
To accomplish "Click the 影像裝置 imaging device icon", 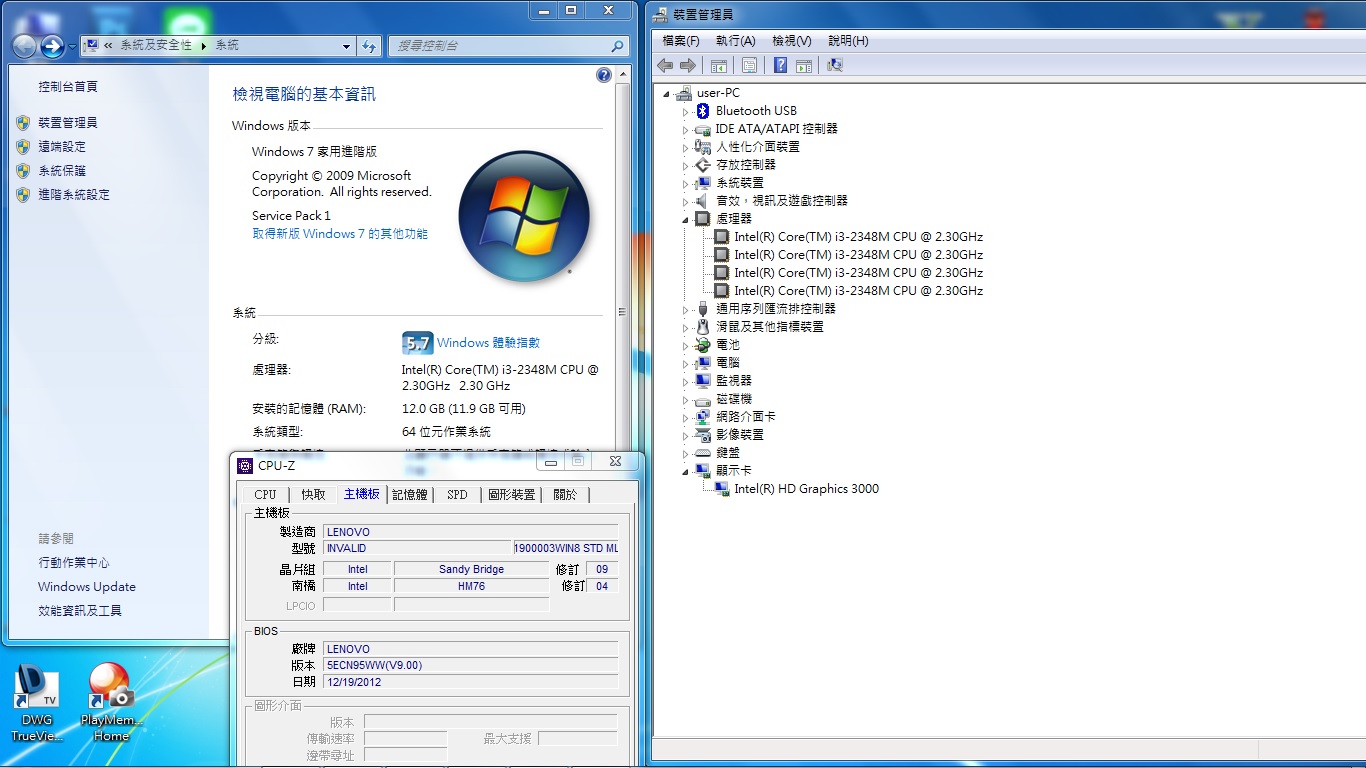I will 703,435.
